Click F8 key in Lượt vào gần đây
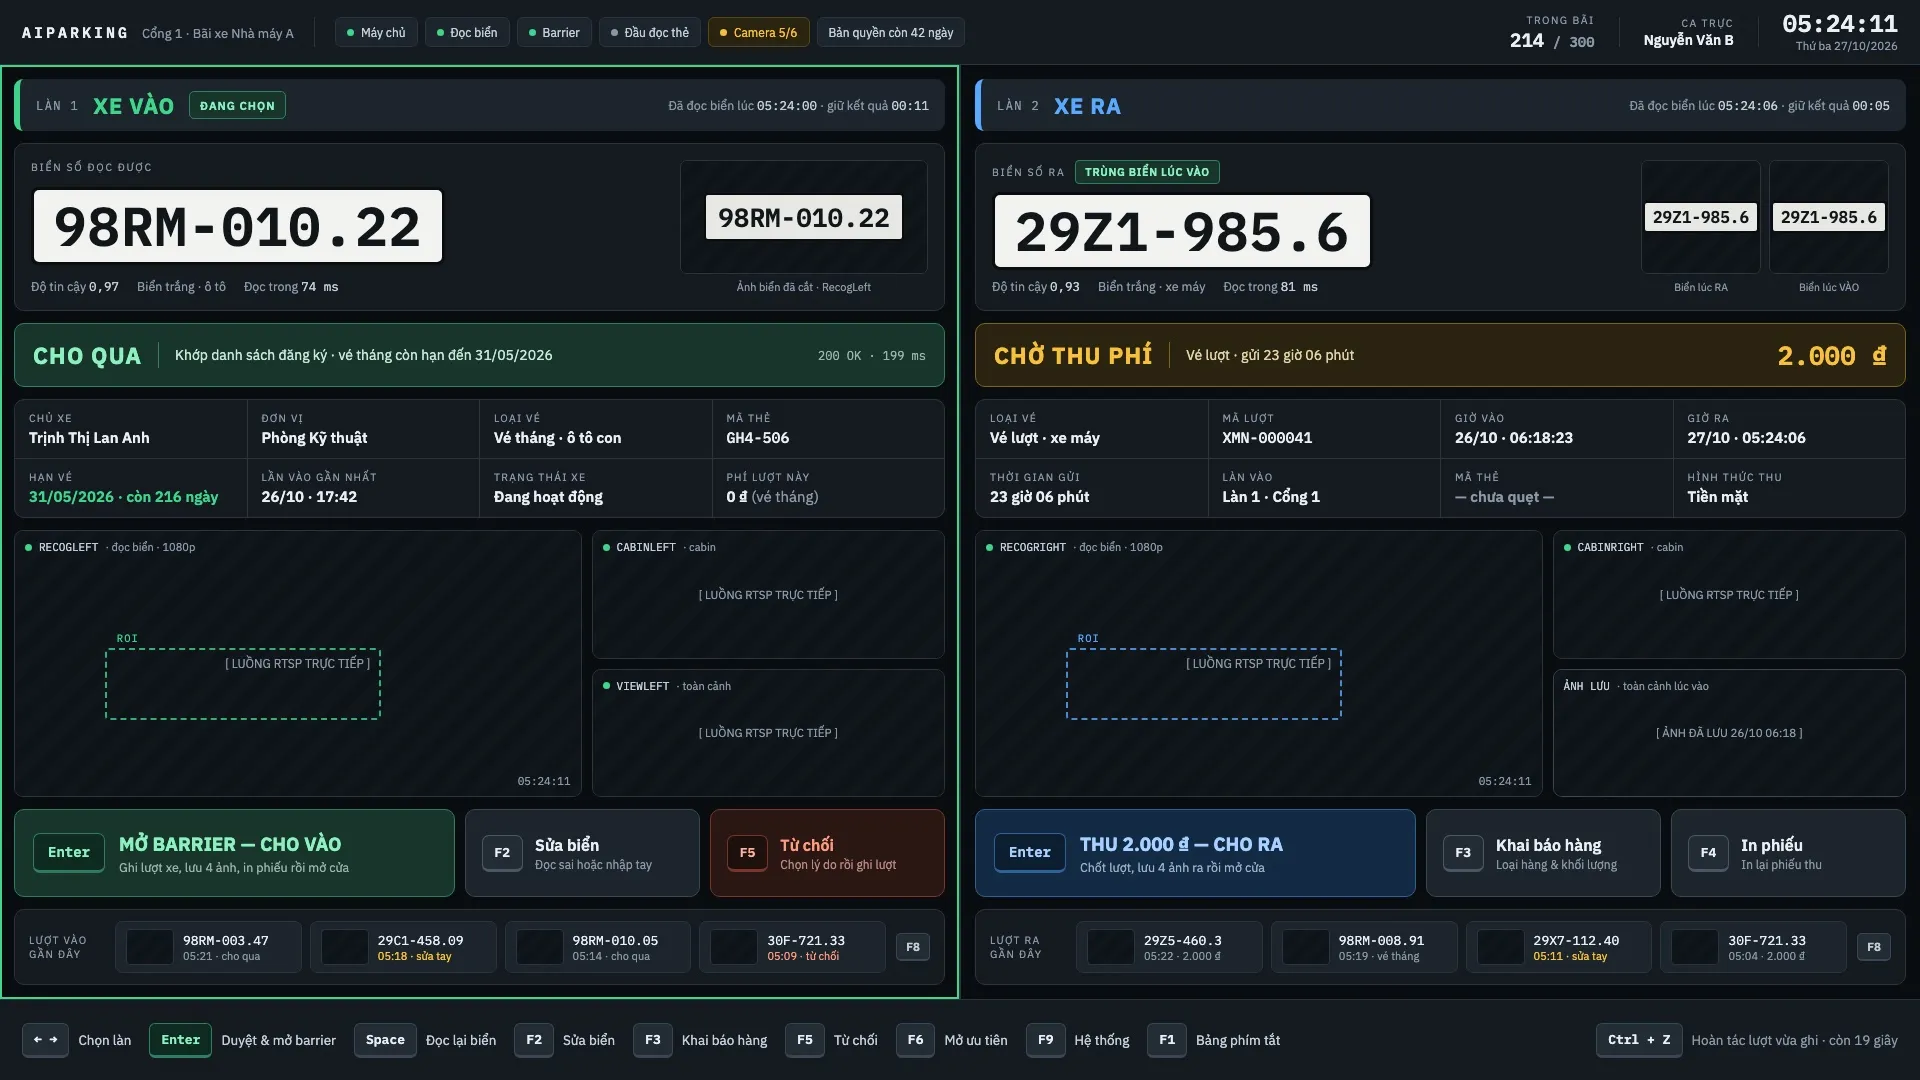 913,947
